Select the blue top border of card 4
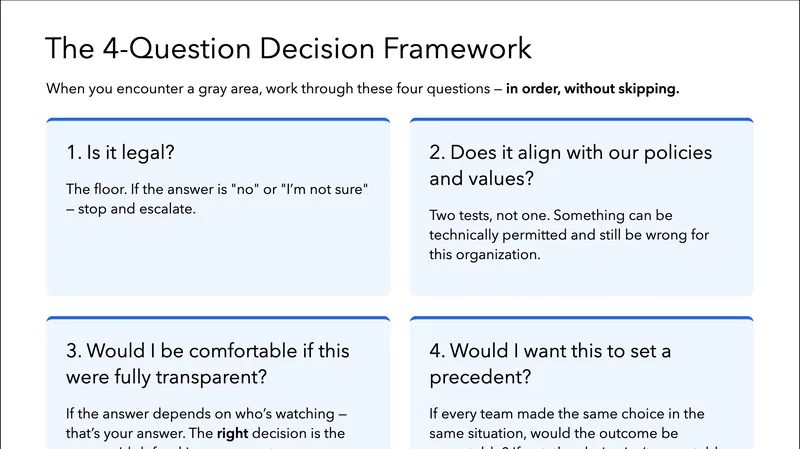Screen dimensions: 800x449 pos(581,319)
